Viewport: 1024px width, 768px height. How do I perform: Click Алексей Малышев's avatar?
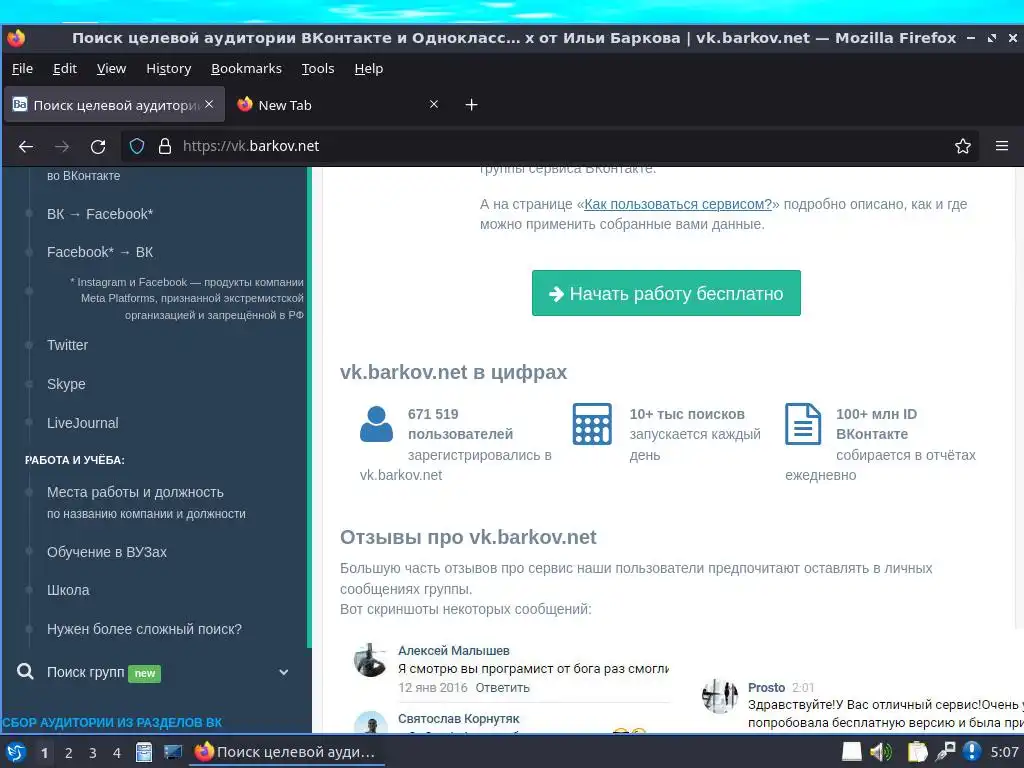coord(370,660)
